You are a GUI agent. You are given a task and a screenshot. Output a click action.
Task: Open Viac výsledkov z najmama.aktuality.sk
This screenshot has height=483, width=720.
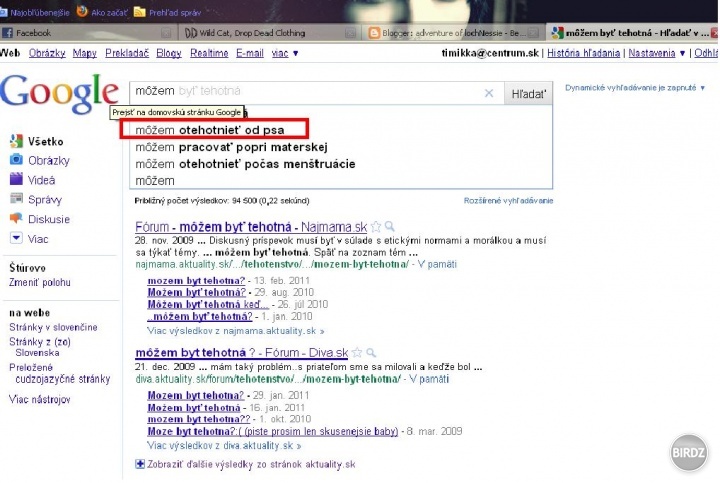236,331
